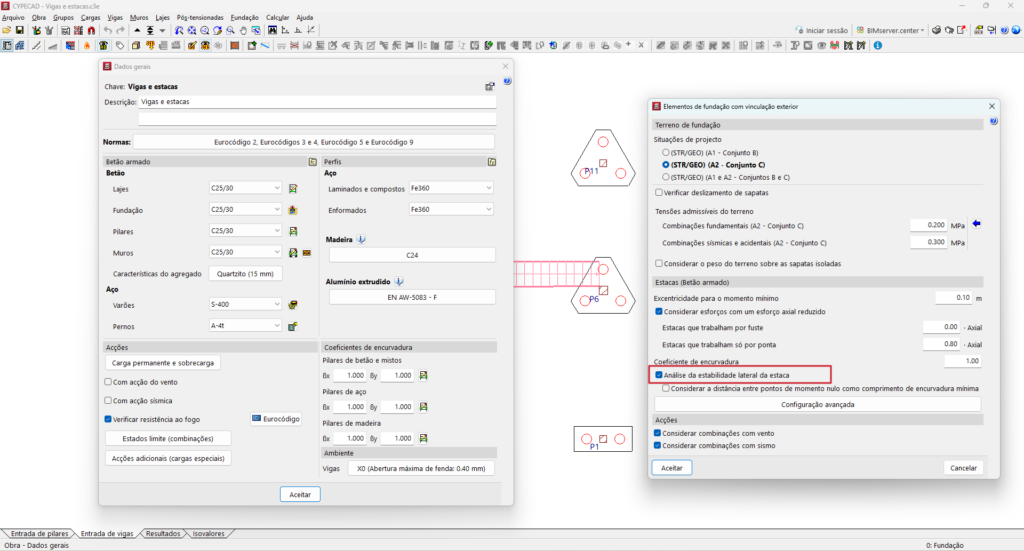Screen dimensions: 1024x551
Task: Select (STR/GEO) (A1 e A2 - Conjuntos B e C)
Action: [x=666, y=177]
